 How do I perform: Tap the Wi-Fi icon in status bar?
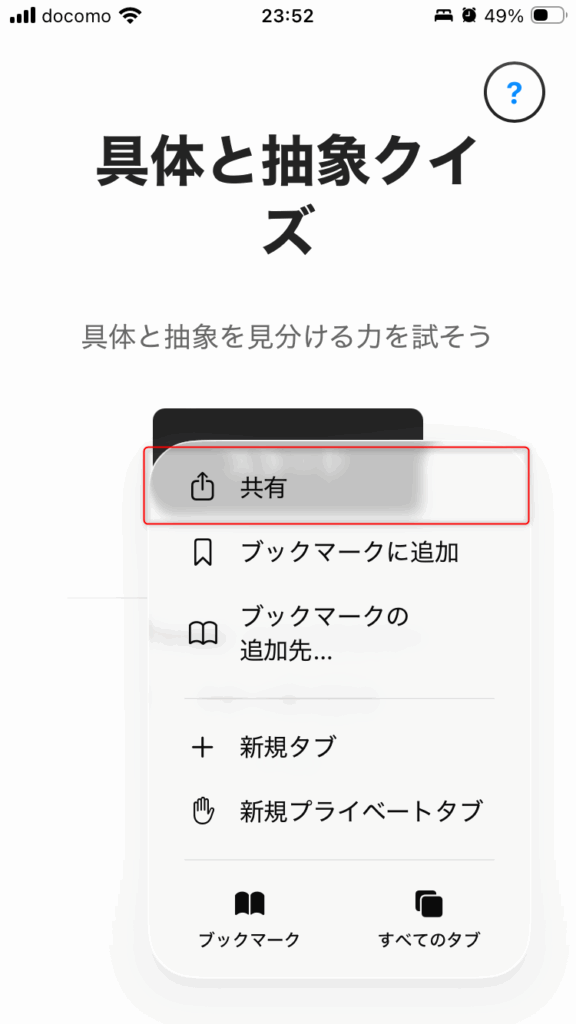click(x=131, y=16)
